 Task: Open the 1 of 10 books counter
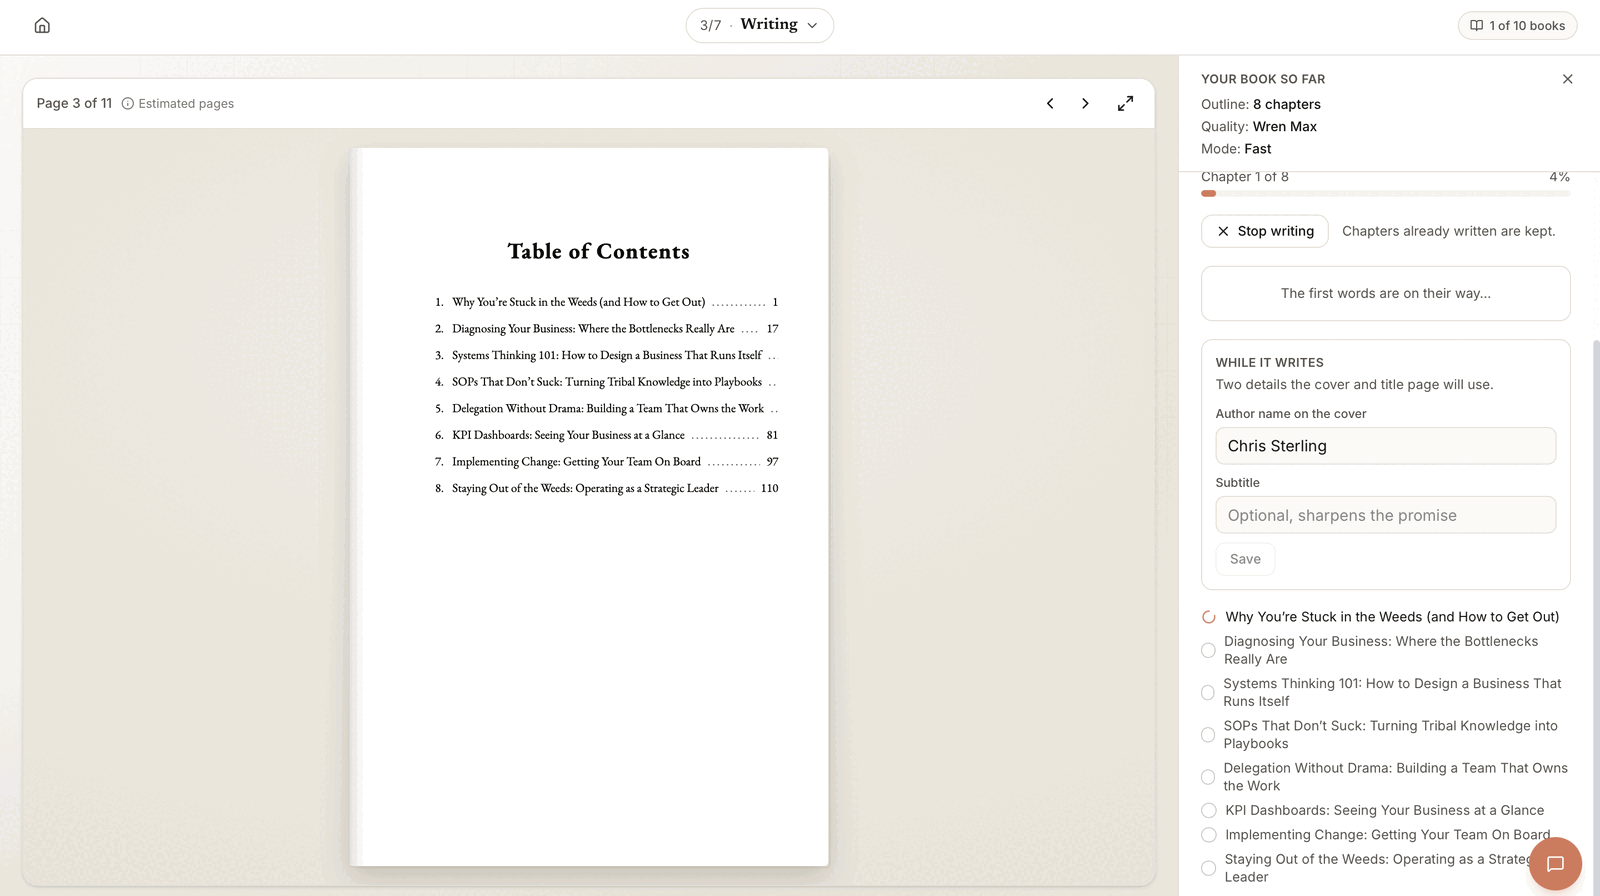[x=1517, y=26]
